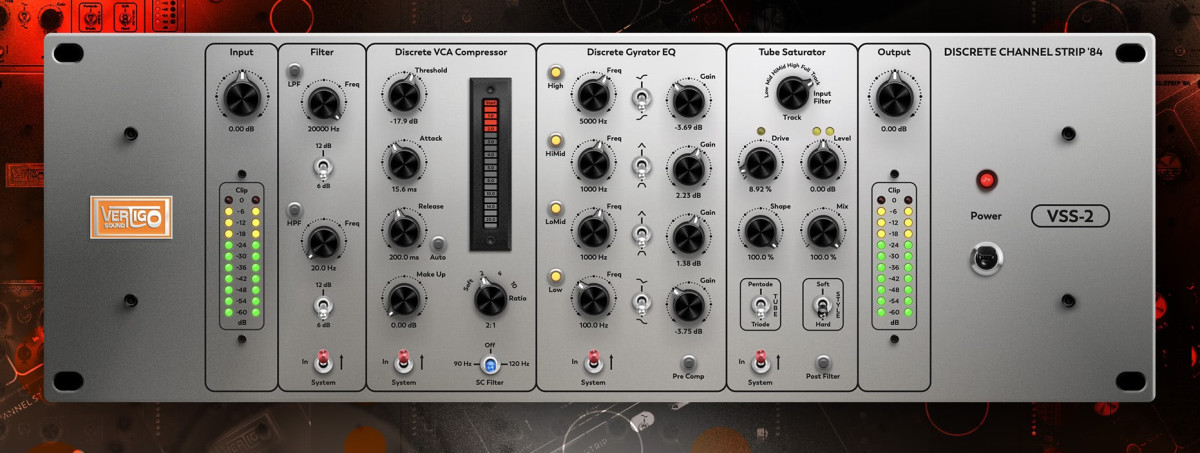Click the High band Gain knob at -3.69 dB
This screenshot has height=453, width=1200.
click(x=688, y=101)
